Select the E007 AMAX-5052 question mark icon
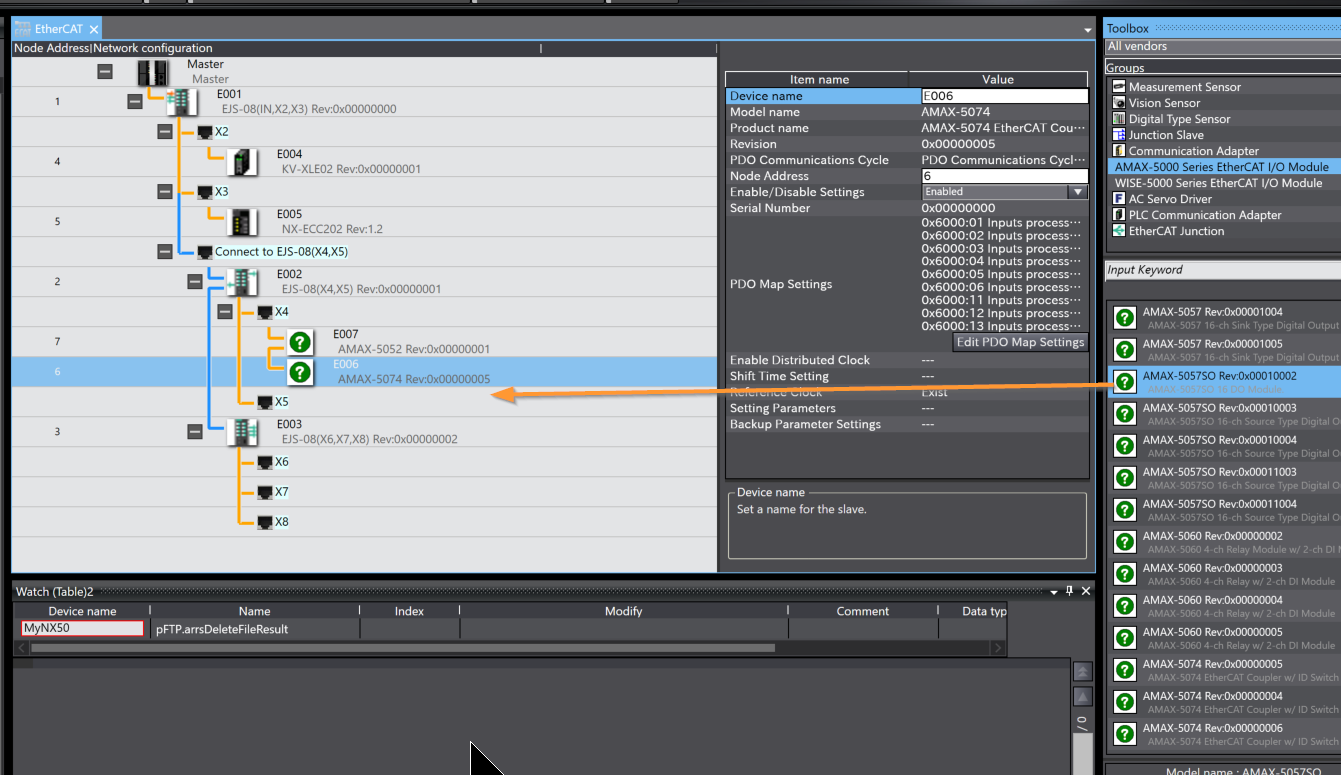 300,342
